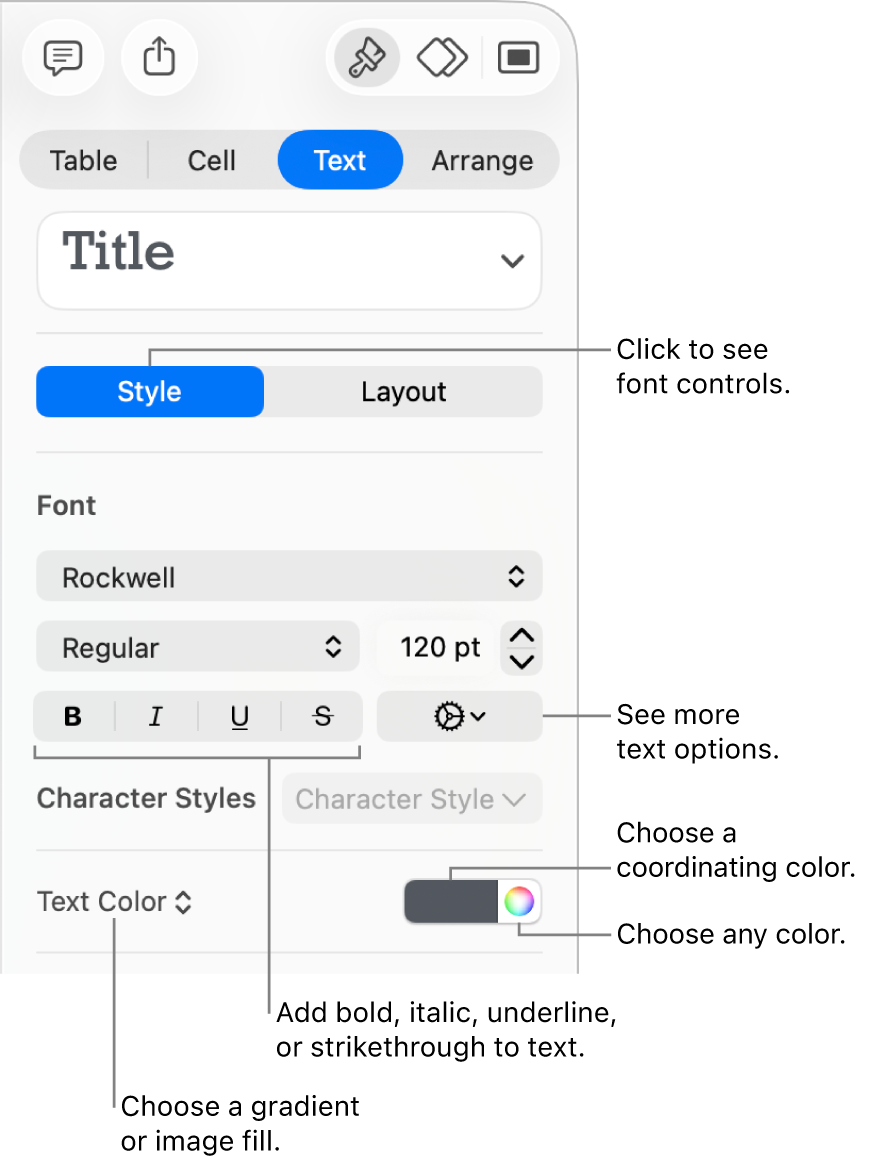The image size is (872, 1160).
Task: Switch to the Table tab
Action: click(x=83, y=160)
